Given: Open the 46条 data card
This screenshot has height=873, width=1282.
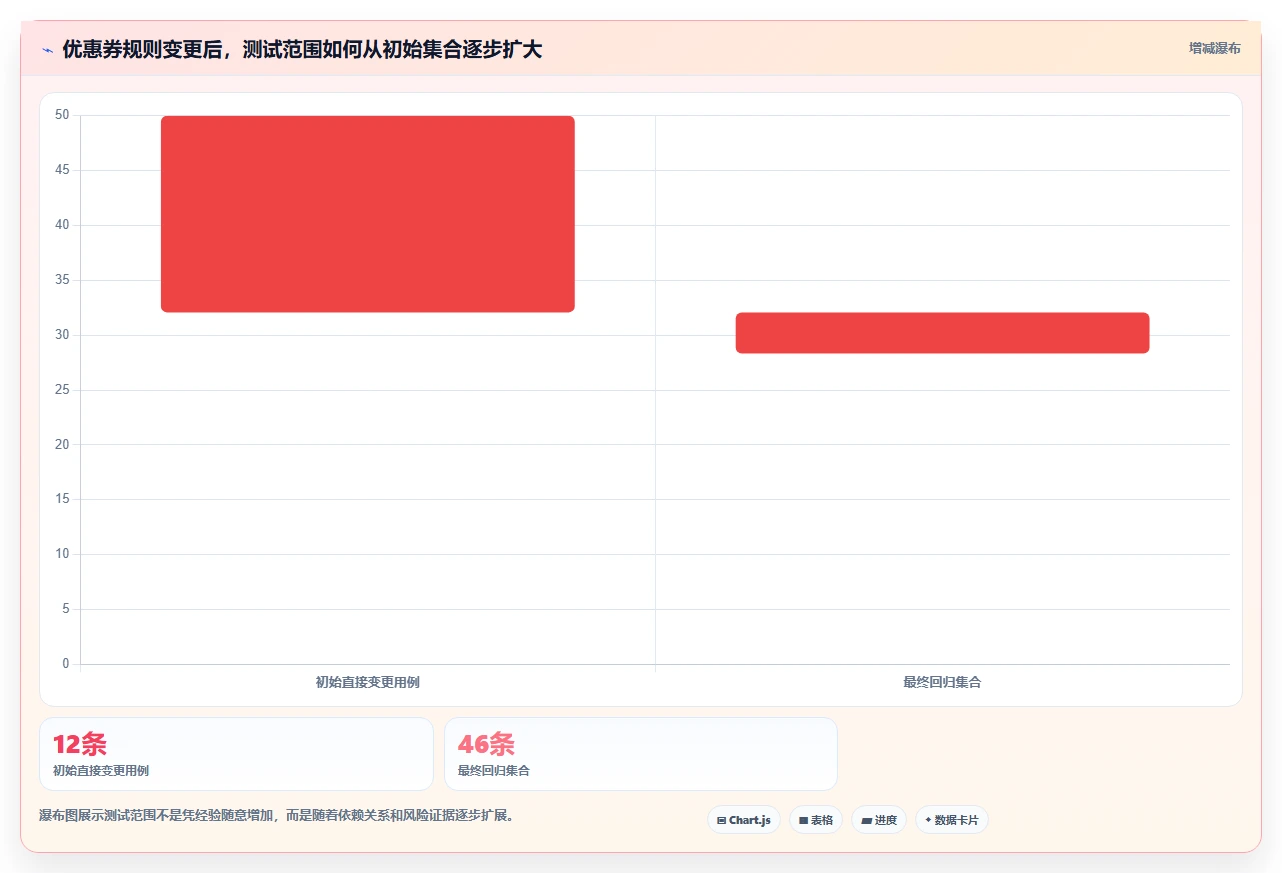Looking at the screenshot, I should (x=641, y=754).
